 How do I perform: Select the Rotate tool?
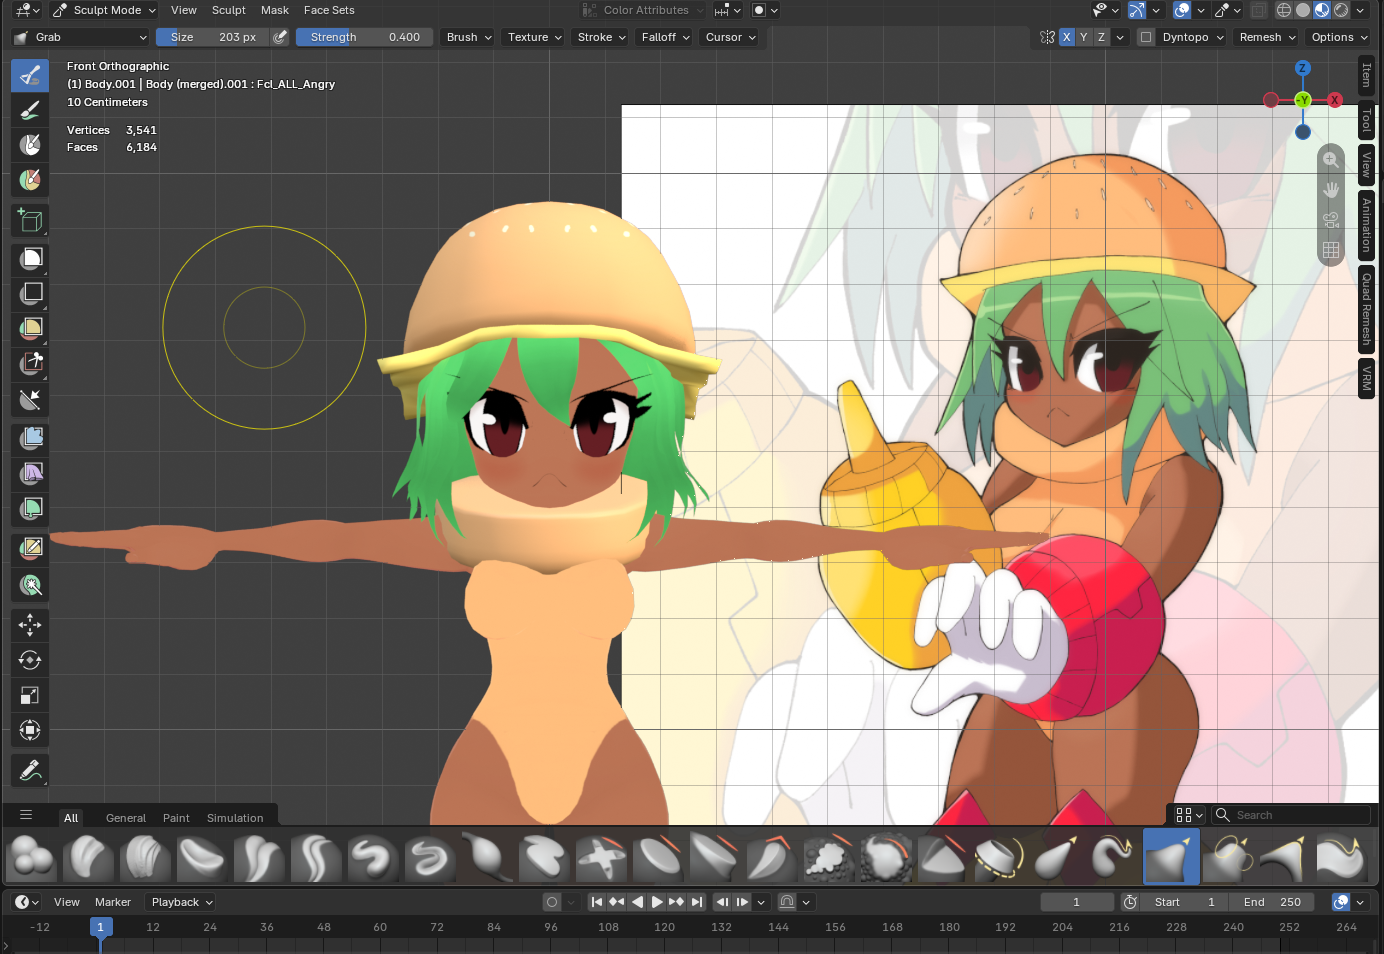pyautogui.click(x=30, y=660)
